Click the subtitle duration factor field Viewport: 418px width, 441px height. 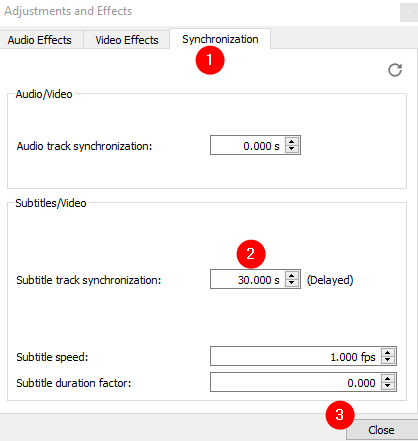tap(296, 382)
